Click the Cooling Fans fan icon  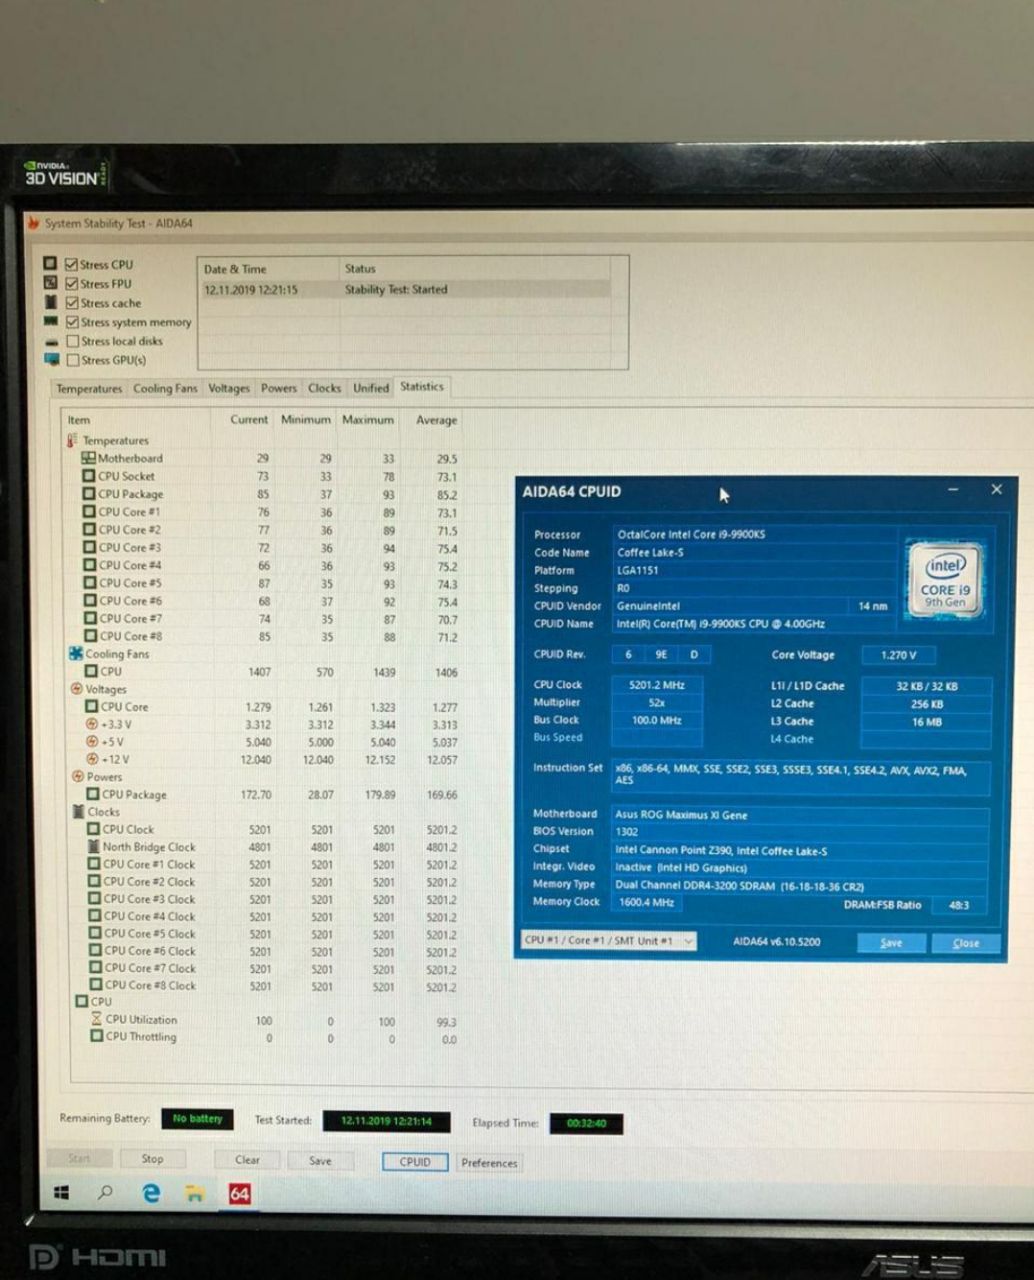[x=75, y=653]
